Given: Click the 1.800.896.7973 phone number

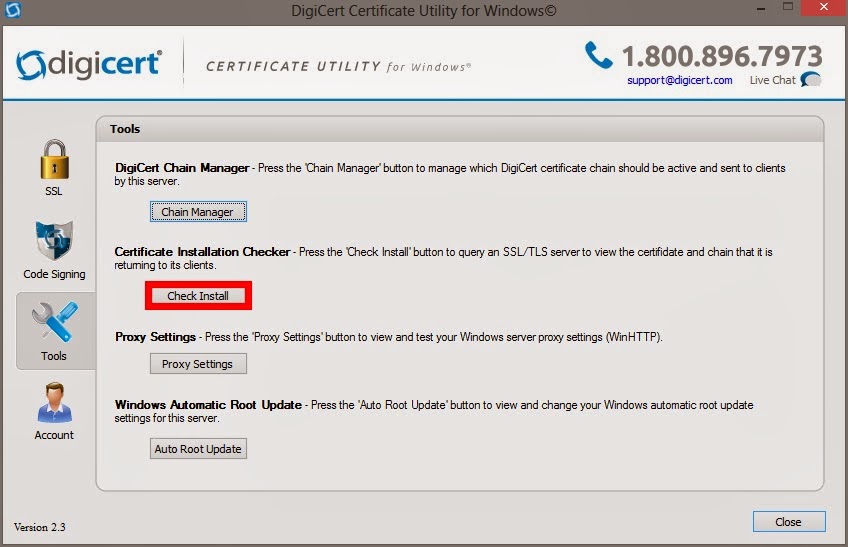Looking at the screenshot, I should click(722, 56).
